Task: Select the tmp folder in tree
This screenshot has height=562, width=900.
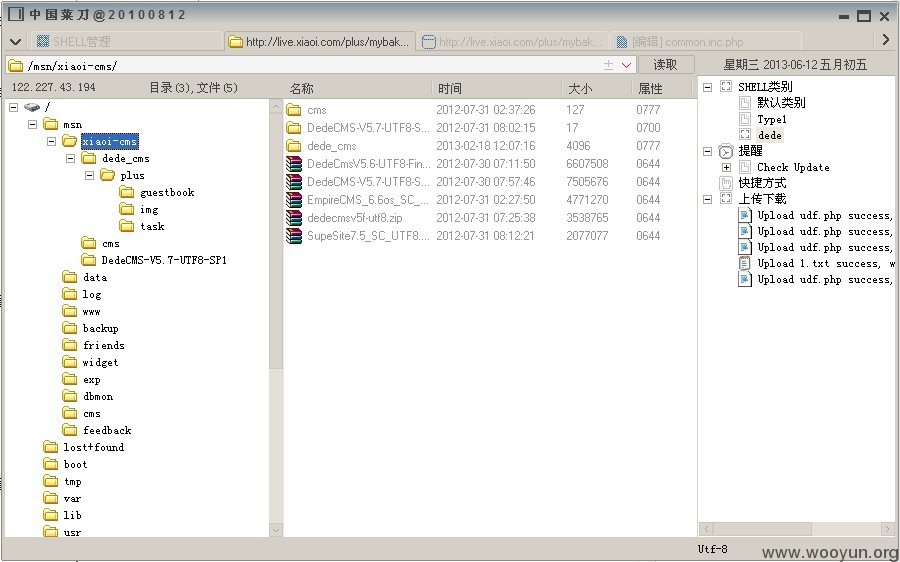Action: point(72,481)
